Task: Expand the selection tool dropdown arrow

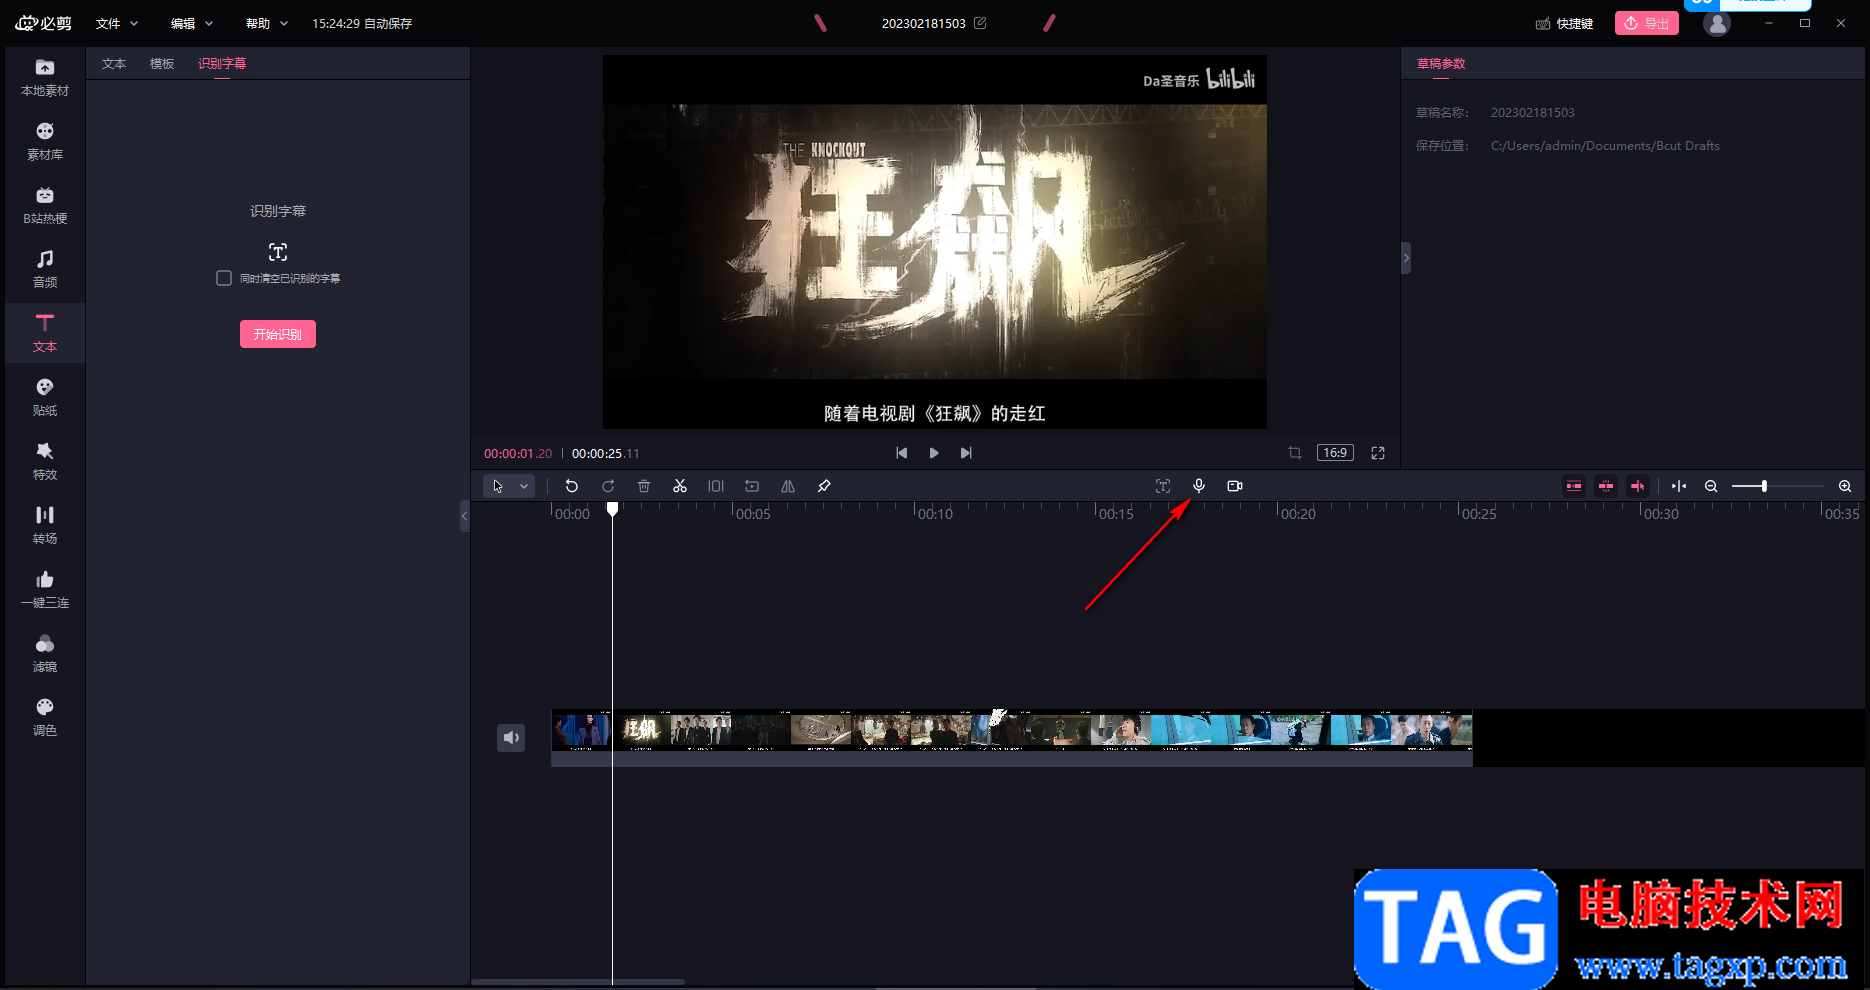Action: click(x=524, y=486)
